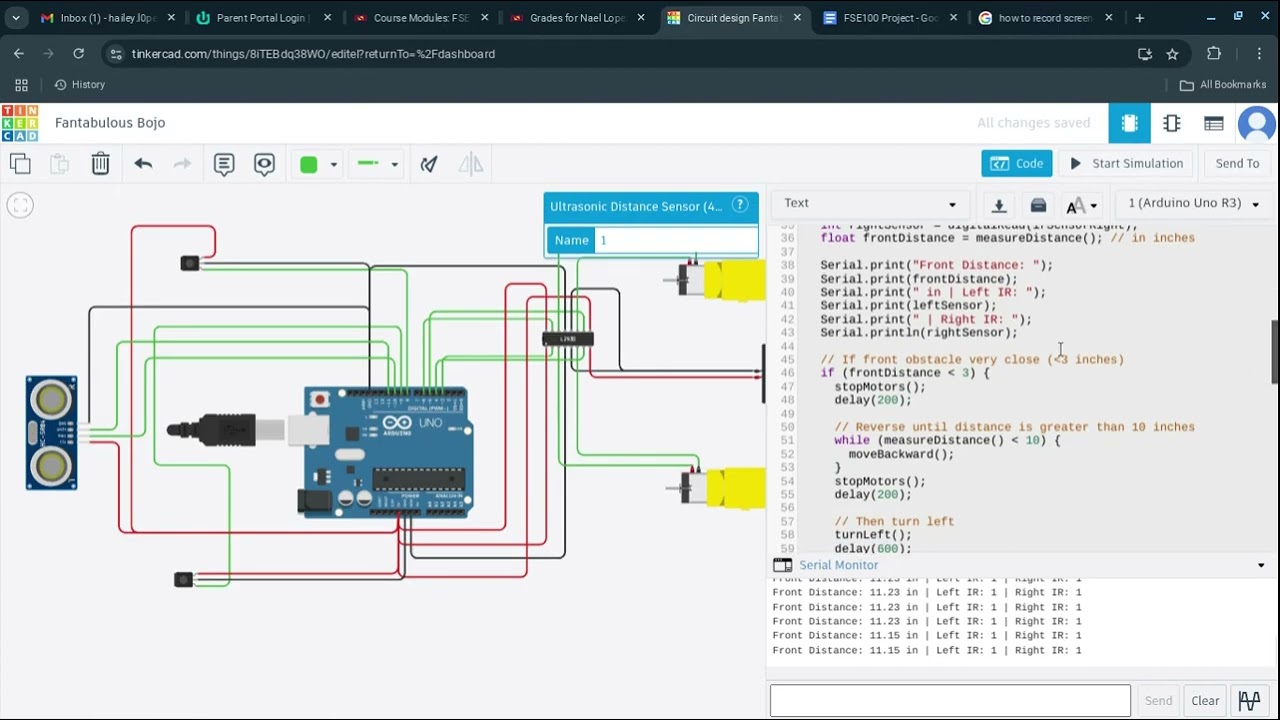Collapse the Serial Monitor panel
The image size is (1280, 720).
(1261, 565)
